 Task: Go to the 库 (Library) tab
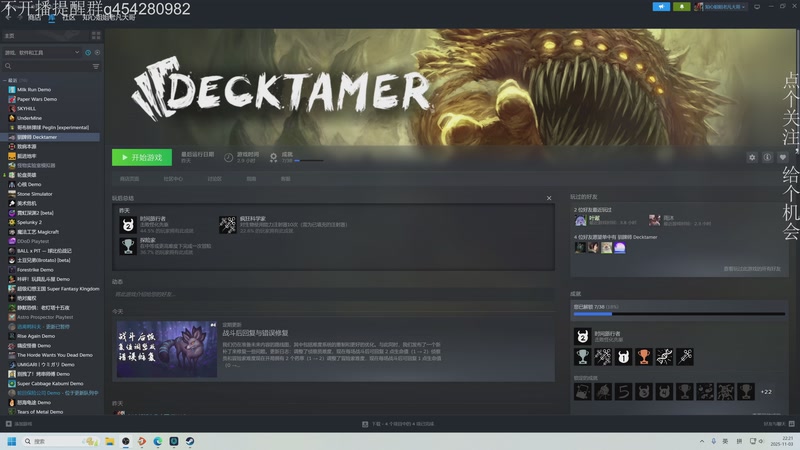(x=52, y=17)
